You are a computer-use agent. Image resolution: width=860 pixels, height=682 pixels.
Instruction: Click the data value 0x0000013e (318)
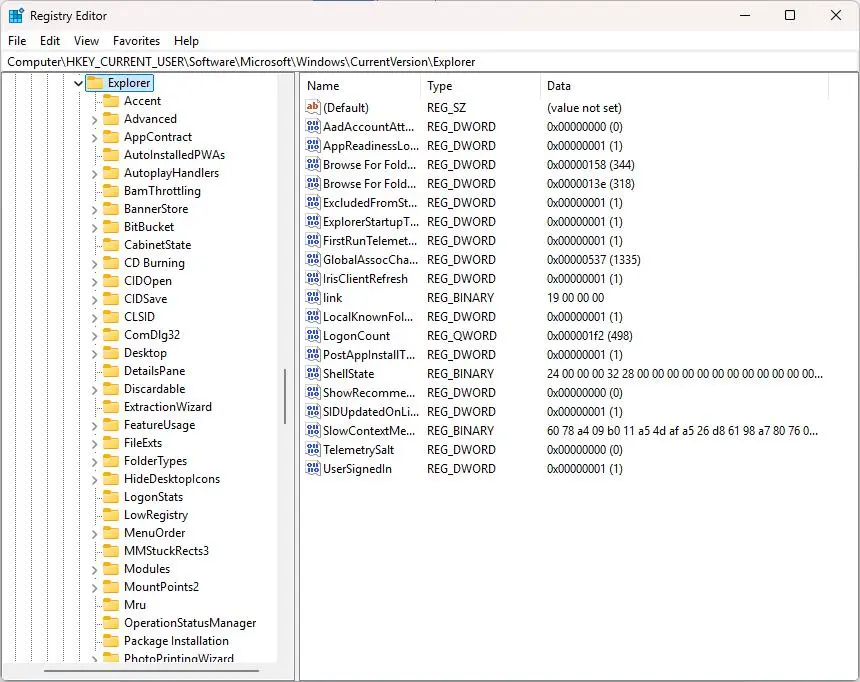pos(591,184)
